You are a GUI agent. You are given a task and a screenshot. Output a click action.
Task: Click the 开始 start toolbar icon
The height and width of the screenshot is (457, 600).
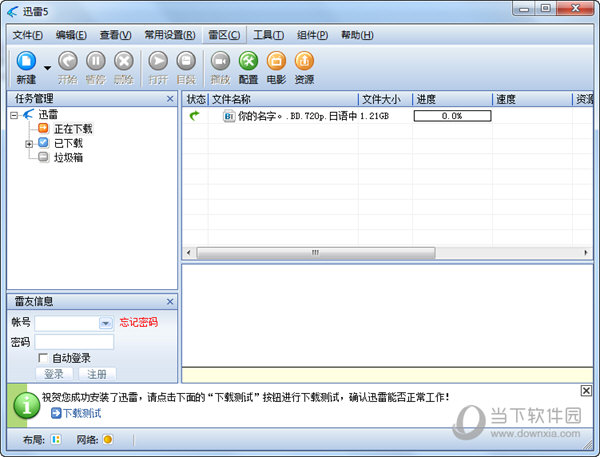point(68,61)
